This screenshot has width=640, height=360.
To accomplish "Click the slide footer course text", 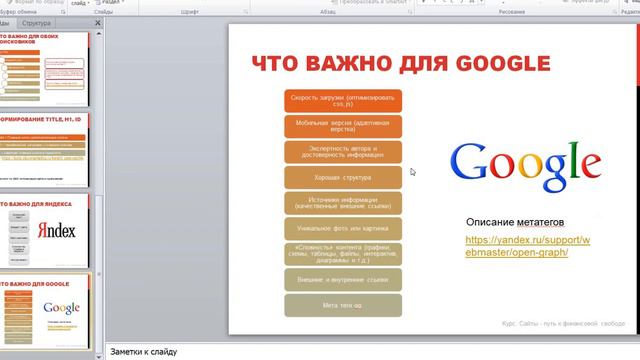I will pos(563,323).
